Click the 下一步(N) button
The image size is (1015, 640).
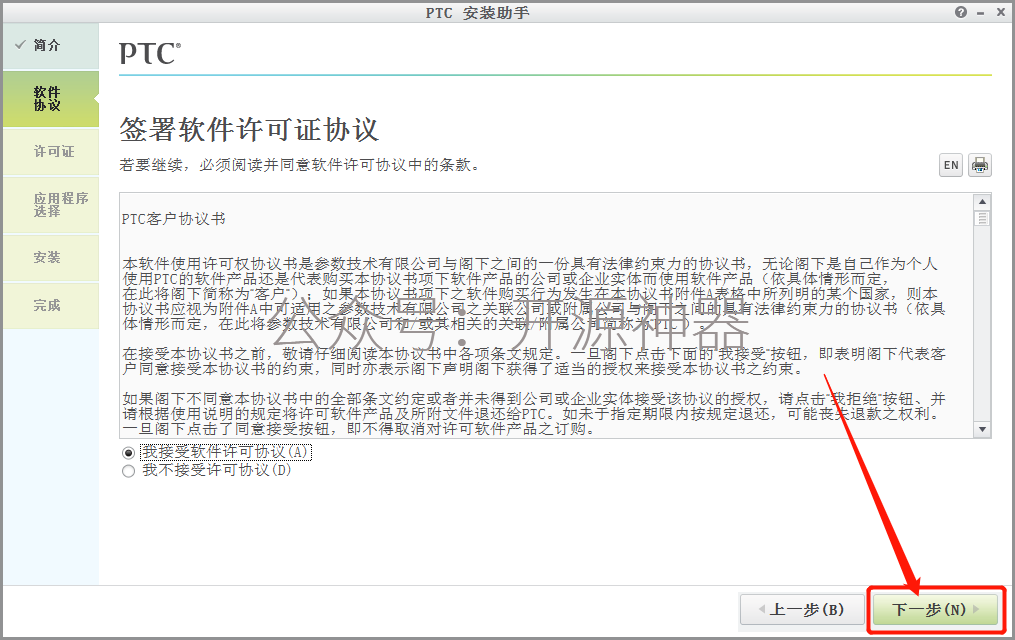click(935, 610)
